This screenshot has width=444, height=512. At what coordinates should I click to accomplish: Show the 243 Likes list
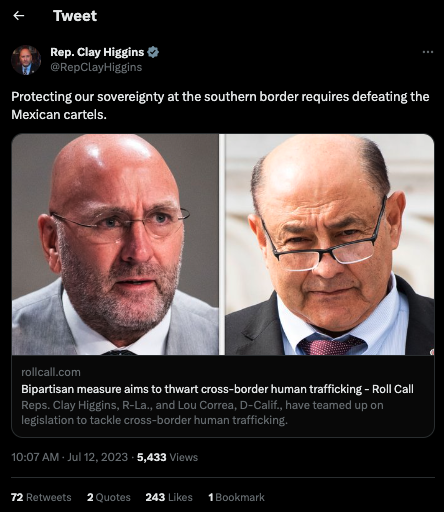tap(169, 497)
